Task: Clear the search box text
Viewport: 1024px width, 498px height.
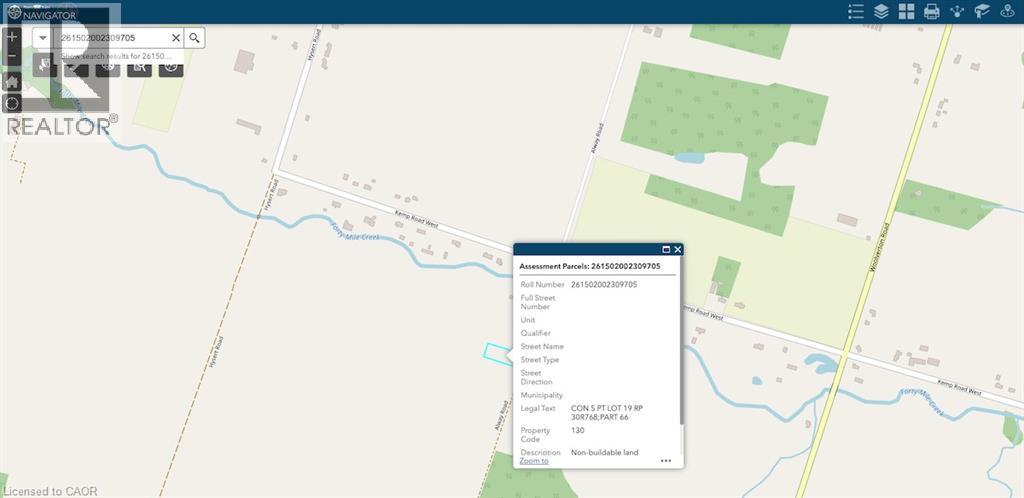Action: (x=176, y=38)
